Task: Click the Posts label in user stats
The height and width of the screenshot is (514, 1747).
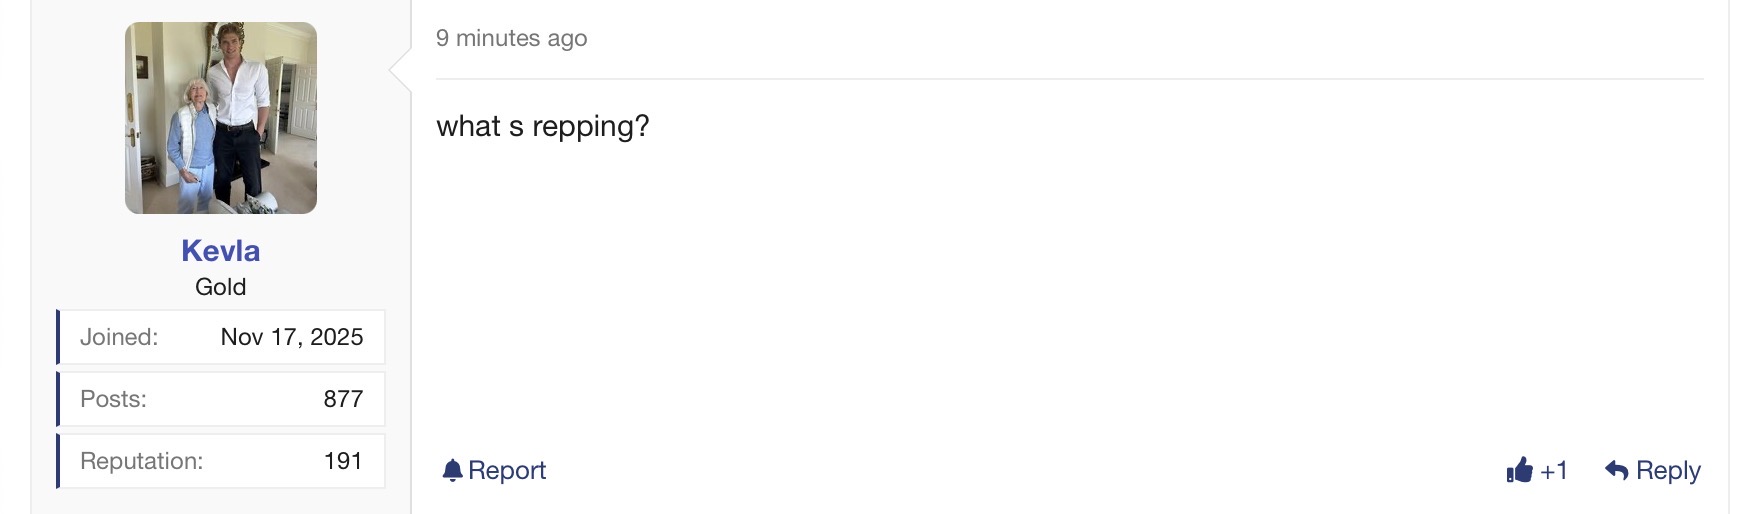Action: click(113, 399)
